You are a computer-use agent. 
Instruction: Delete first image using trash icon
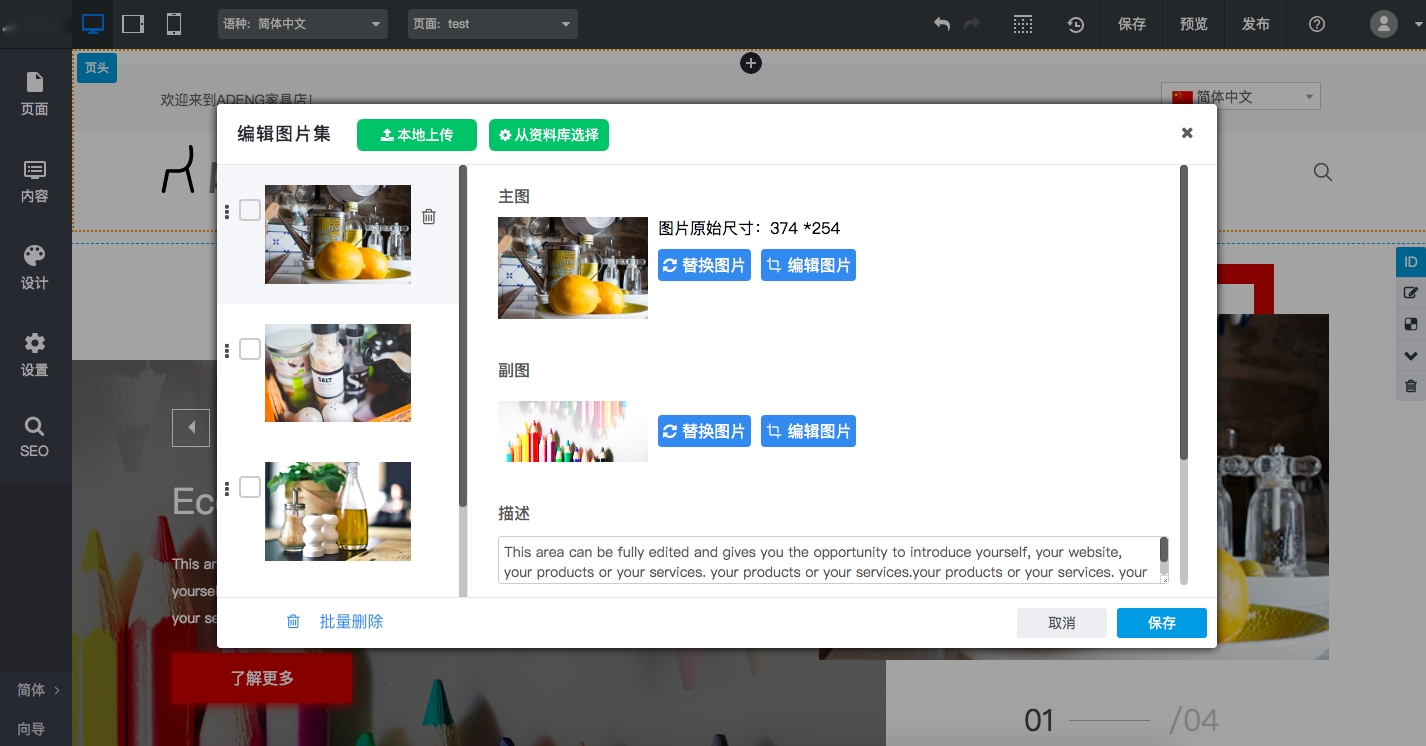point(429,216)
